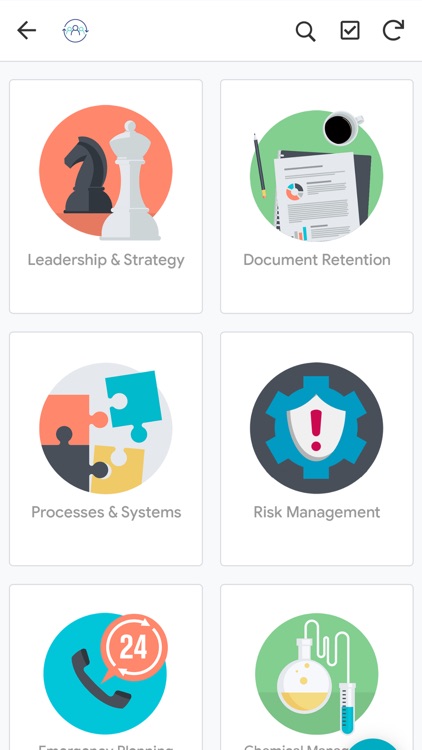
Task: Select Processes & Systems text
Action: (106, 512)
